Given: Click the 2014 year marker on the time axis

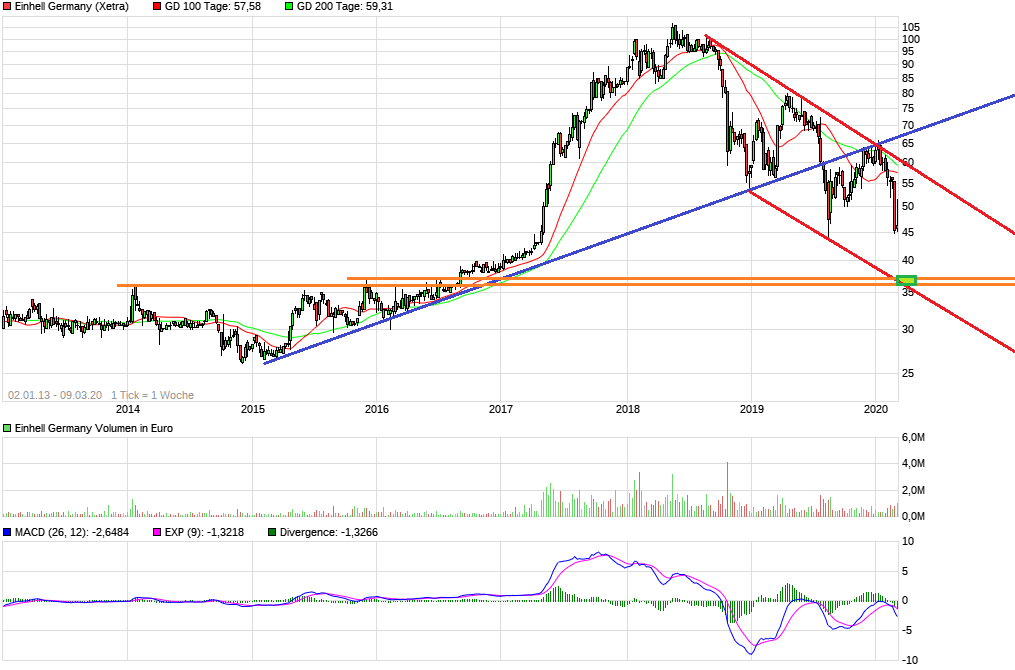Looking at the screenshot, I should click(x=127, y=409).
